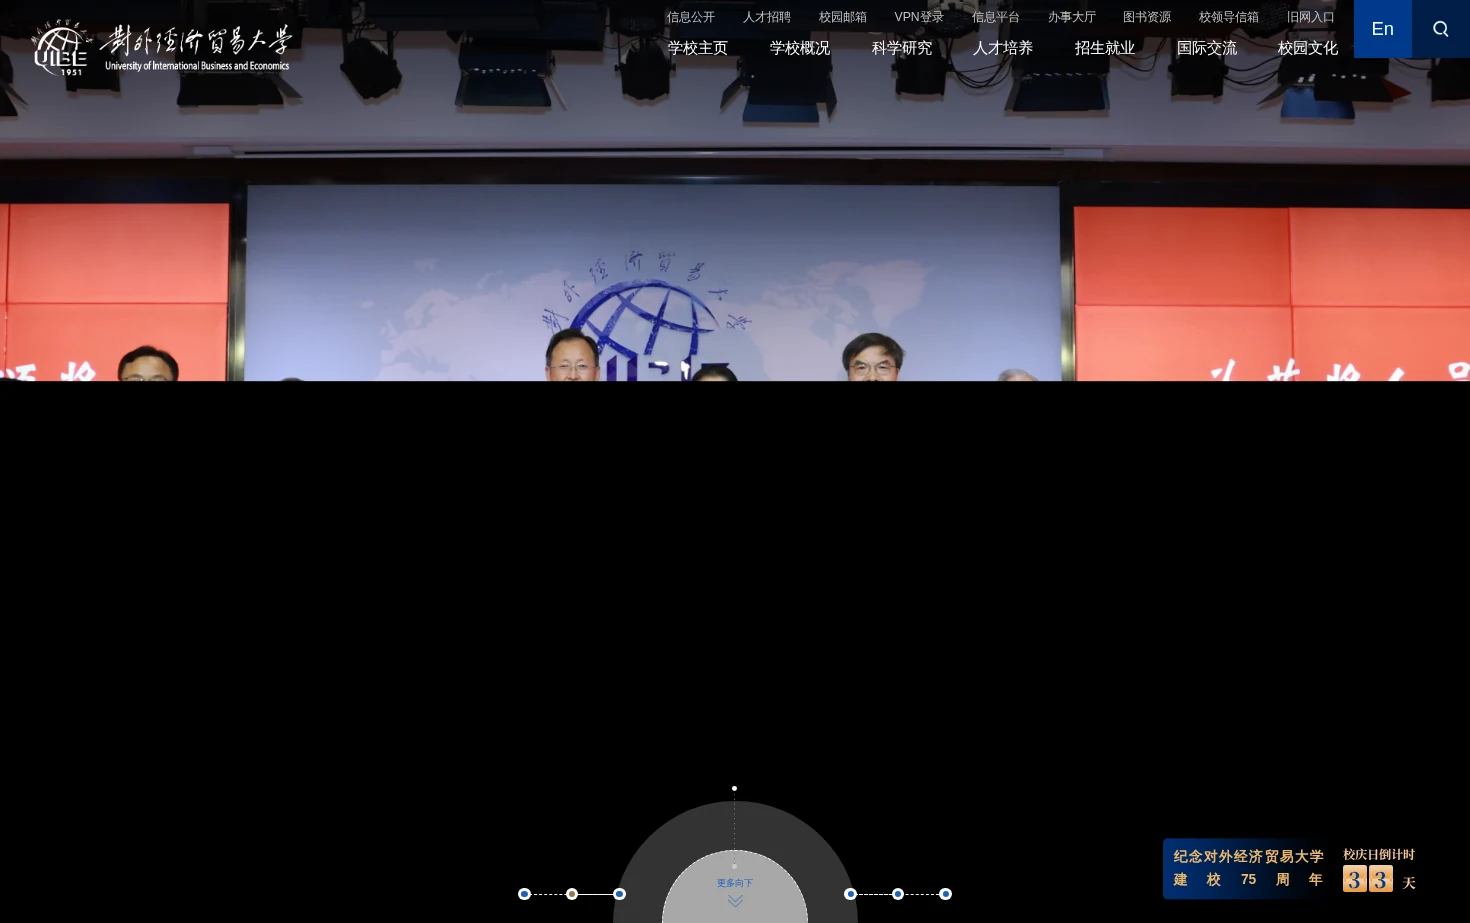
Task: Switch language with the En button
Action: [1383, 29]
